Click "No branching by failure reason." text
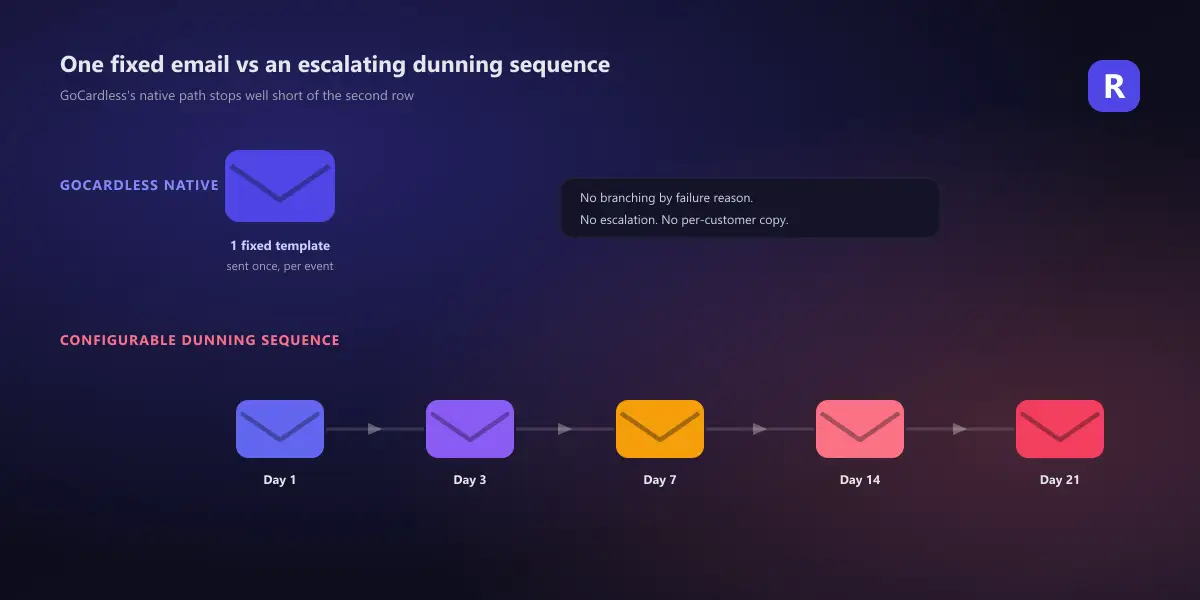 click(x=666, y=198)
